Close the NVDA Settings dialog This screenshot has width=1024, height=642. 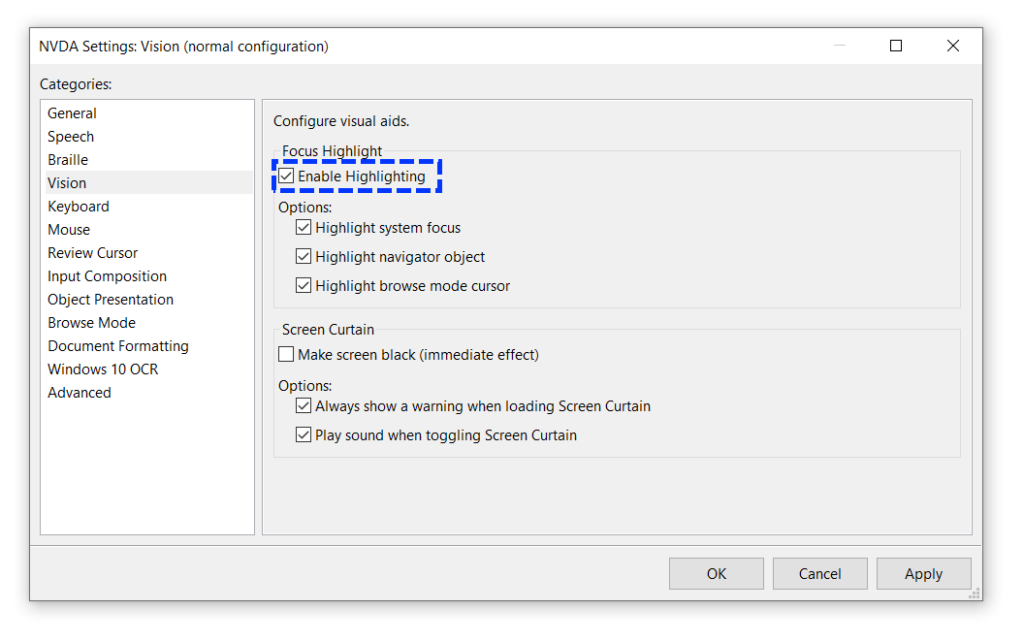click(953, 46)
